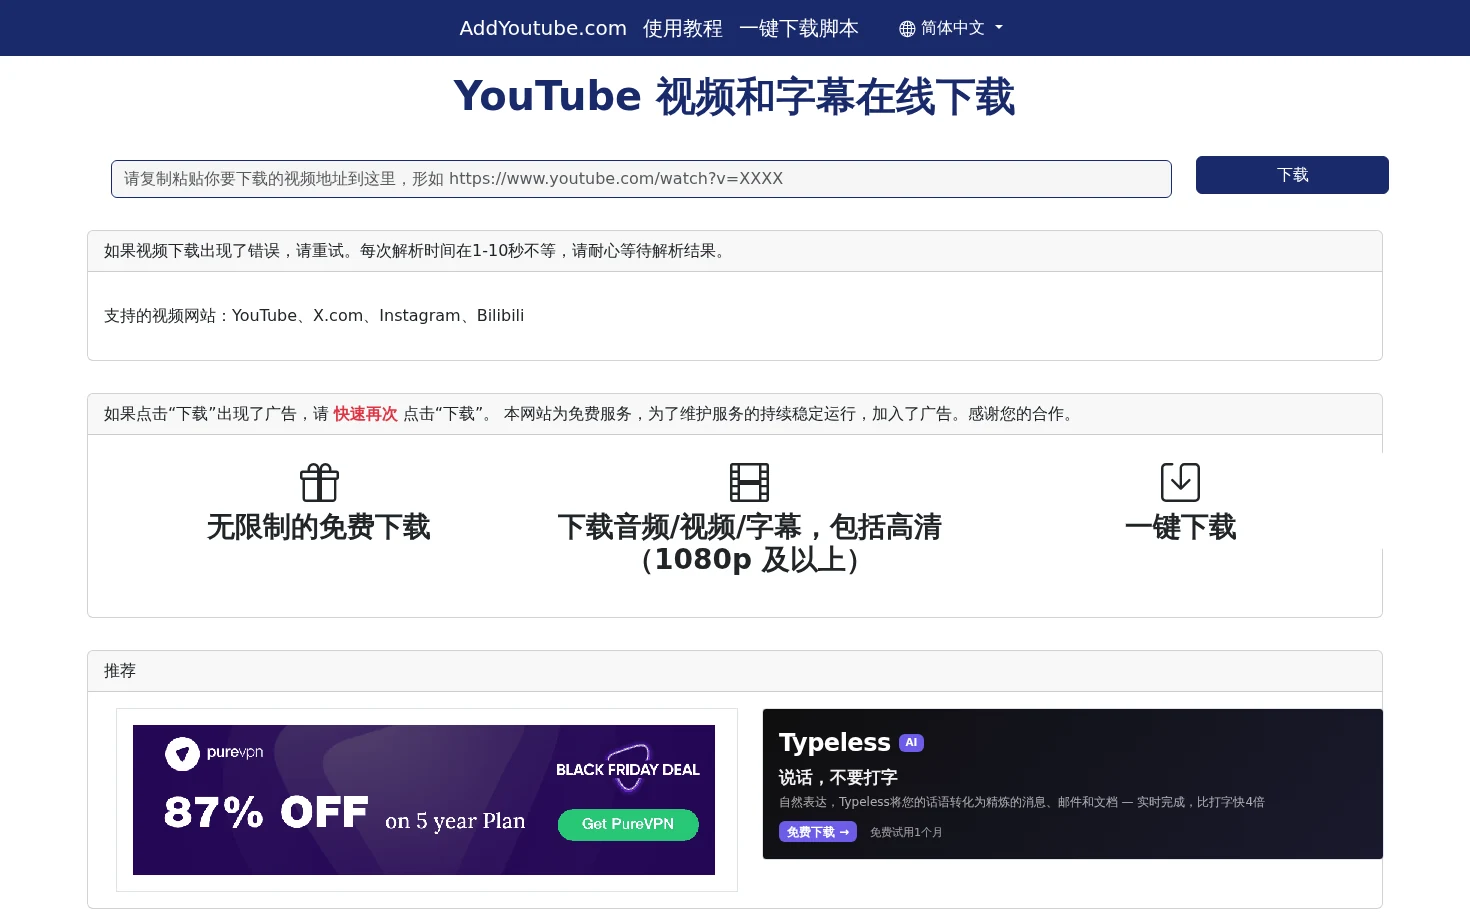Open the 一键下载脚本 page

click(x=799, y=28)
